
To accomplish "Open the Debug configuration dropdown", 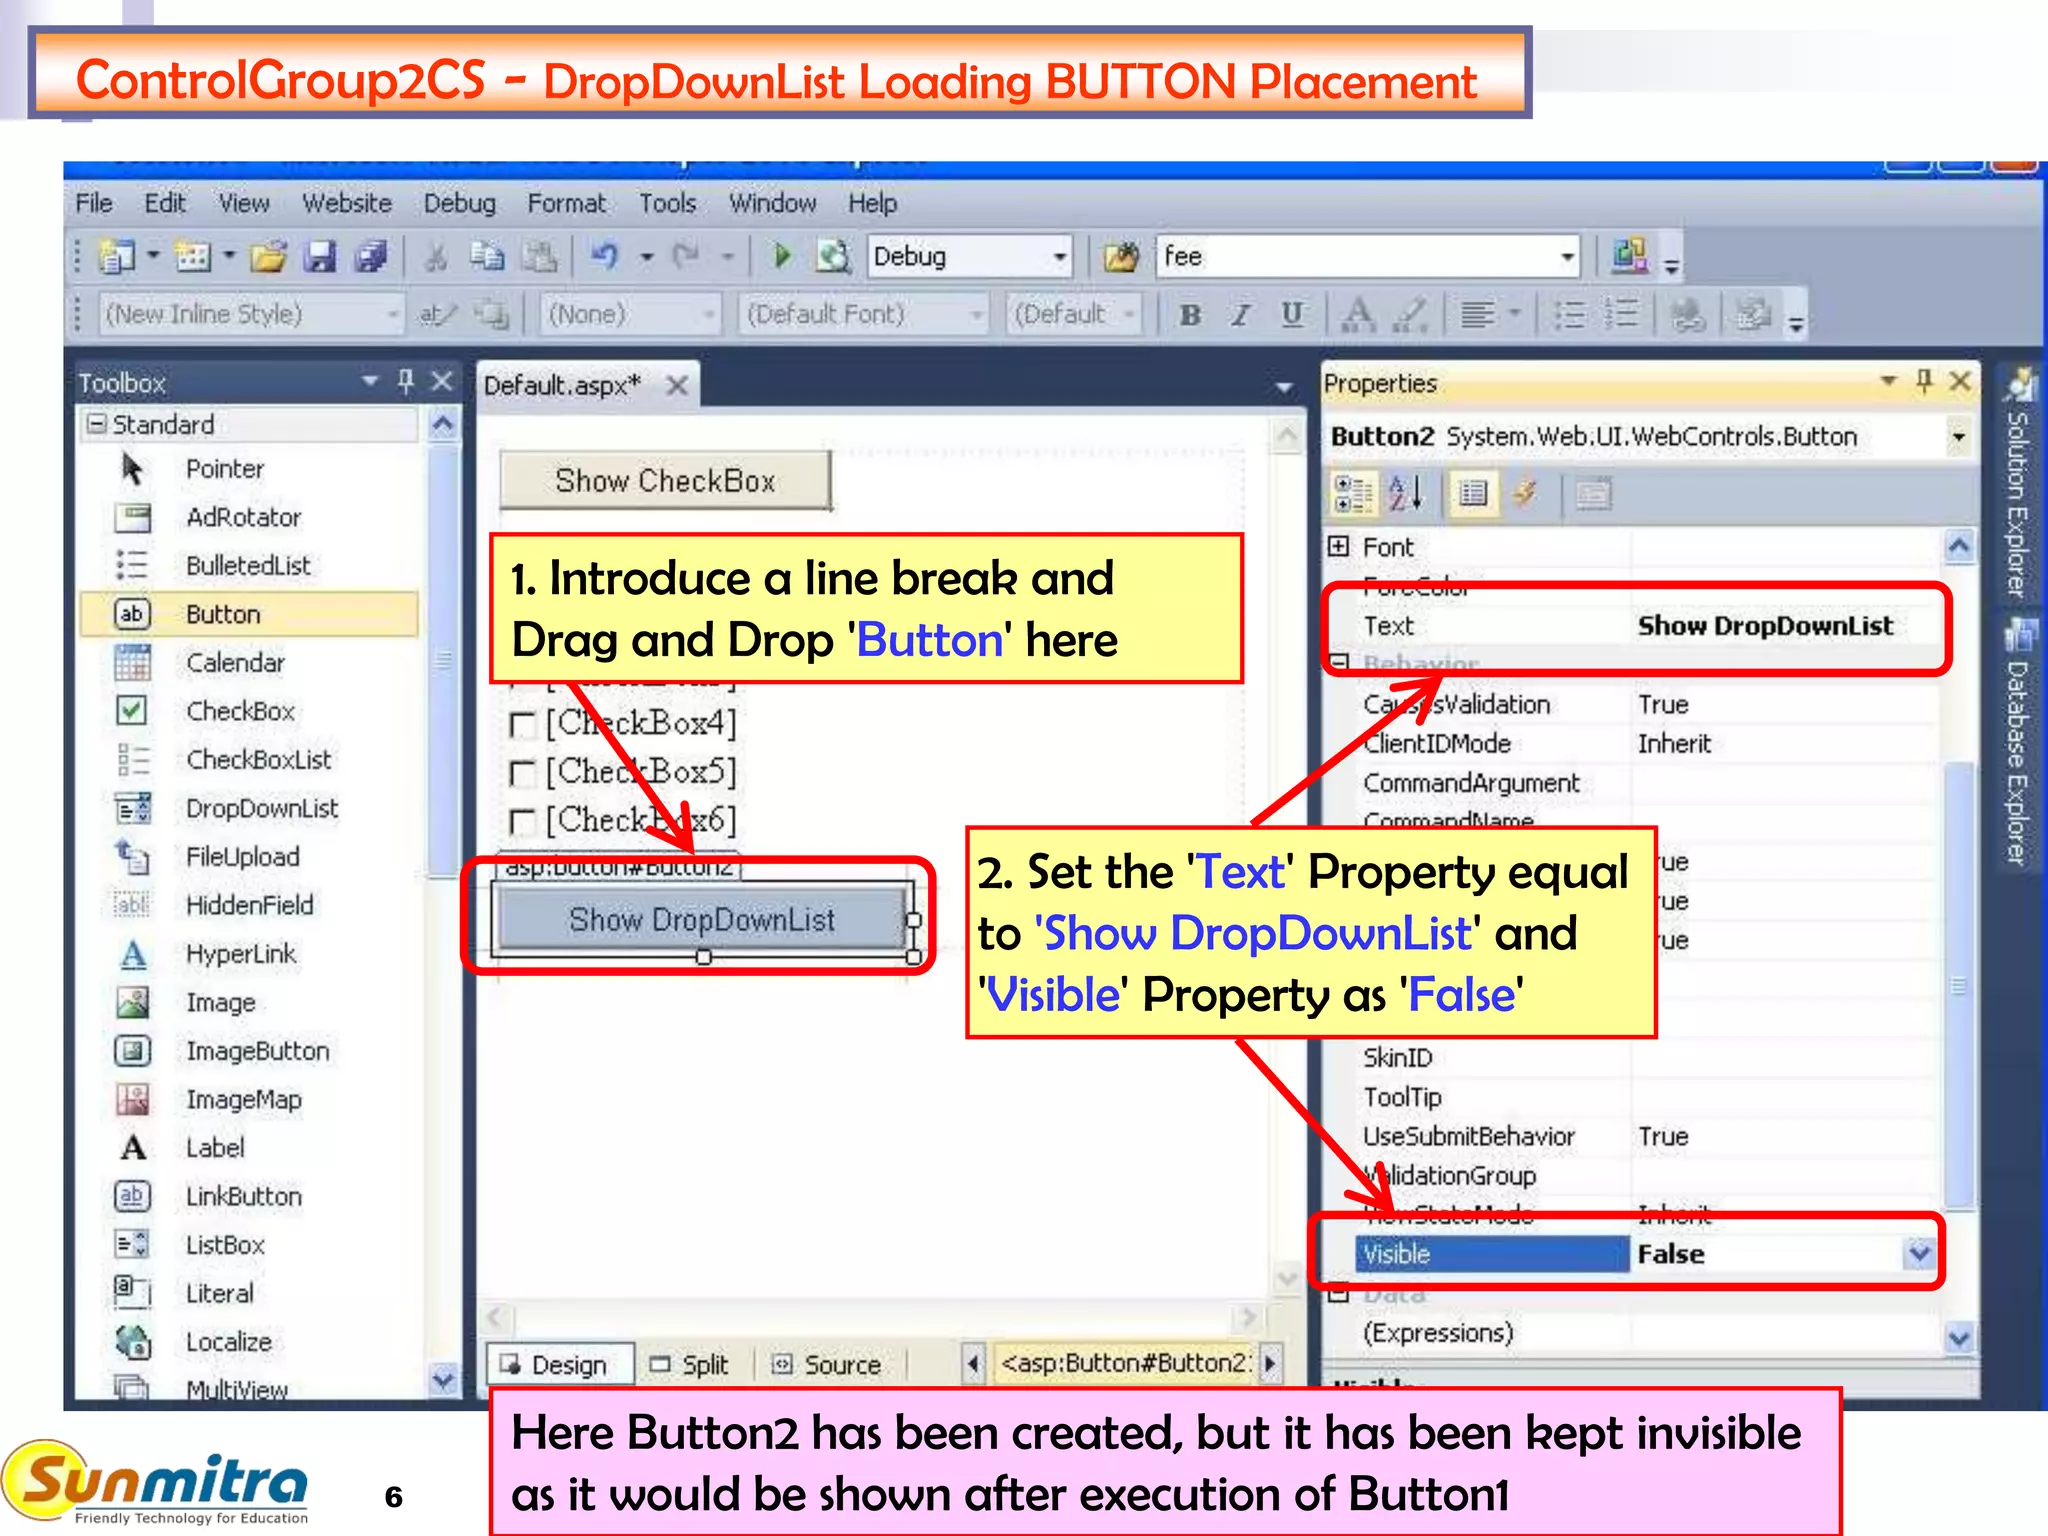I will pos(1060,257).
